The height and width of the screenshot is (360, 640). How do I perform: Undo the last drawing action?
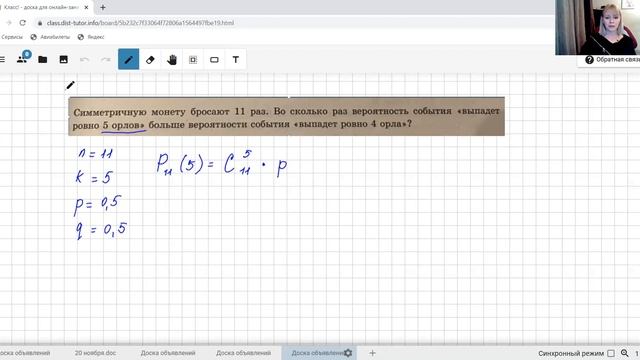84,60
